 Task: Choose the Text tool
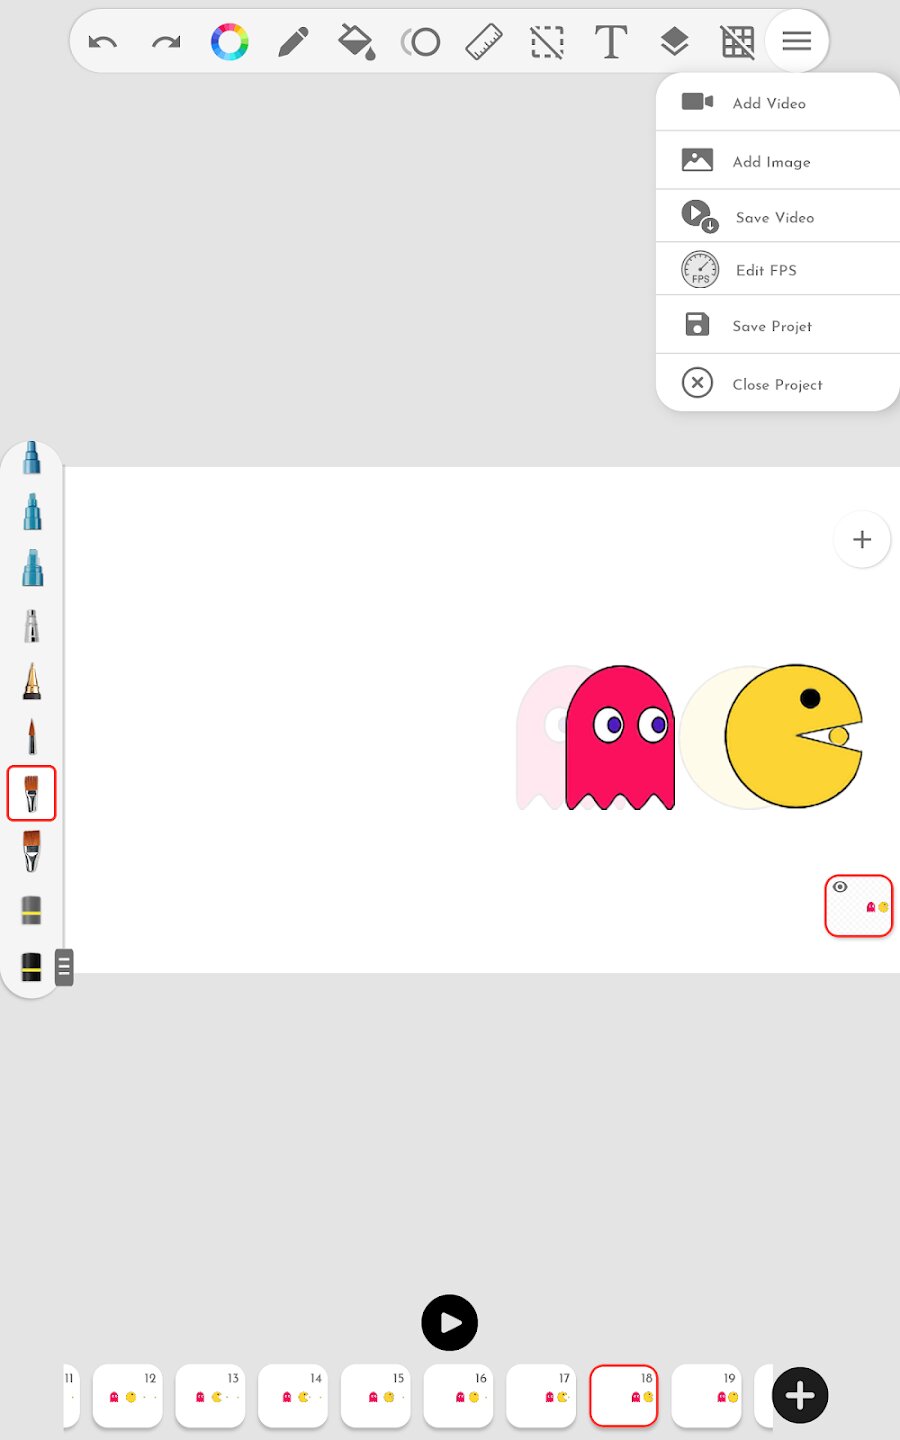611,42
